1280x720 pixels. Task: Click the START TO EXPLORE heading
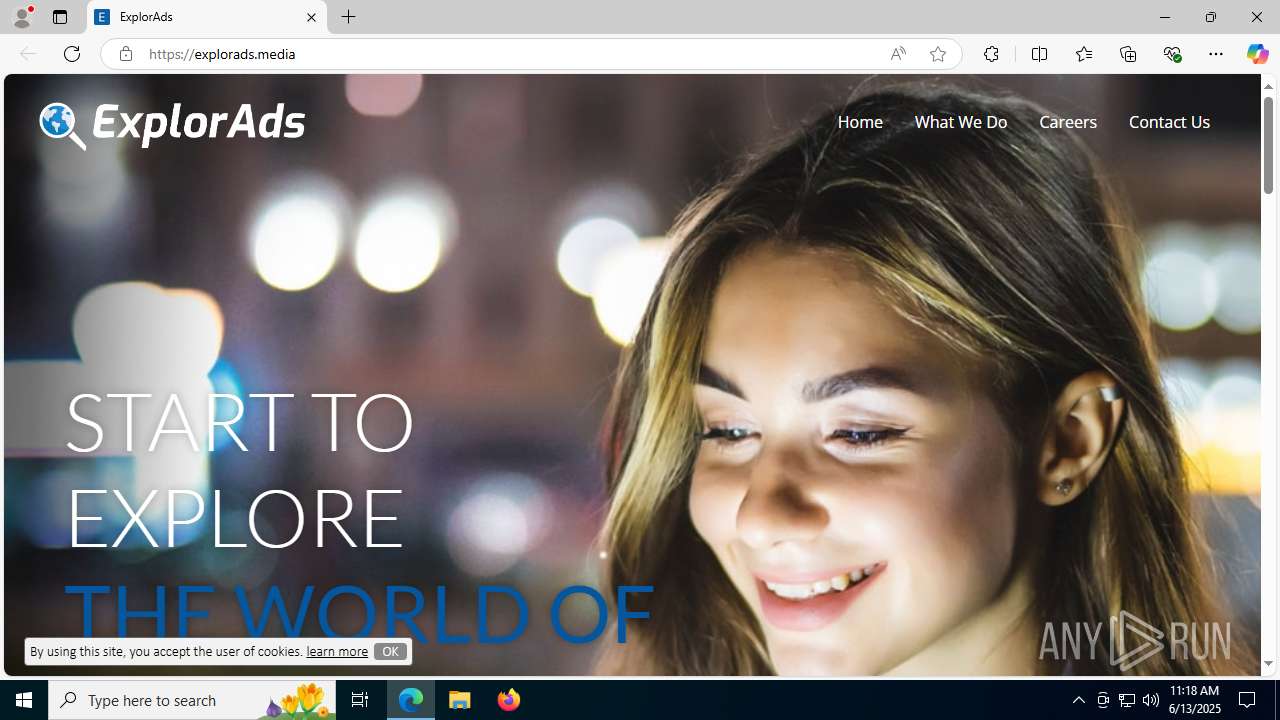tap(240, 469)
